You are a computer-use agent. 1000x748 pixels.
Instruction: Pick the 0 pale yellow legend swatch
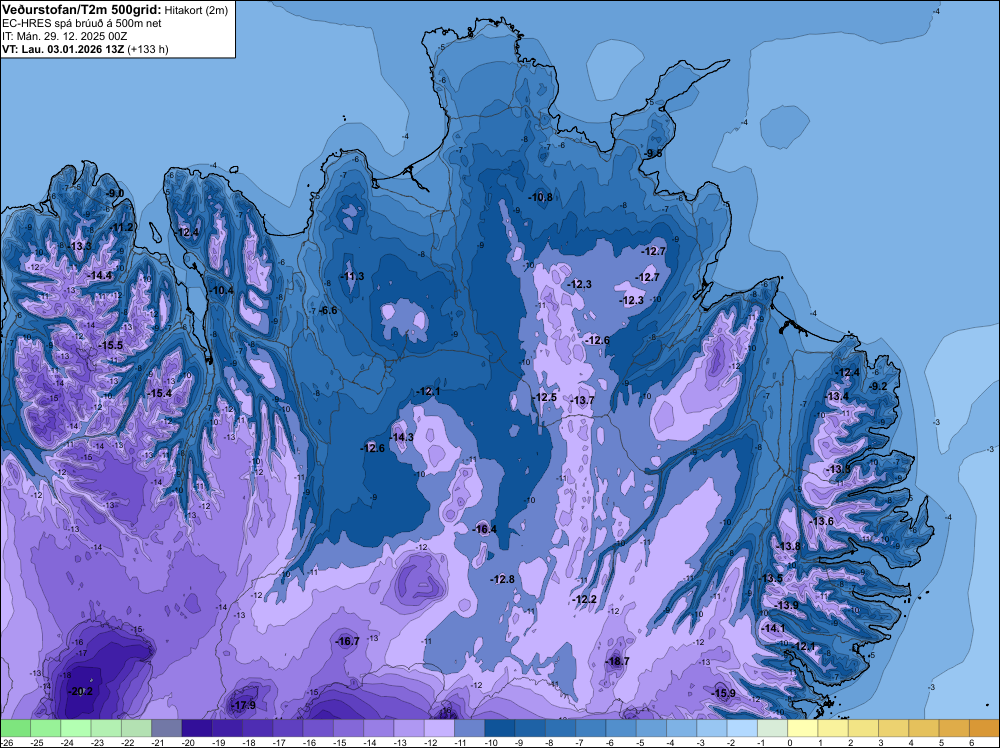pyautogui.click(x=803, y=728)
